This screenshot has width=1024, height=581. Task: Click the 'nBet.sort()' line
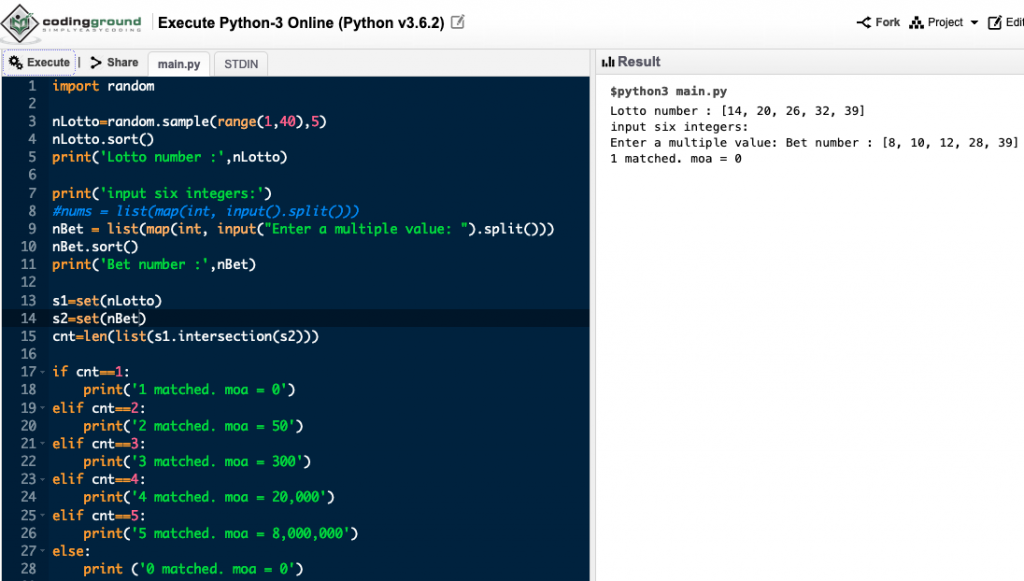click(95, 247)
